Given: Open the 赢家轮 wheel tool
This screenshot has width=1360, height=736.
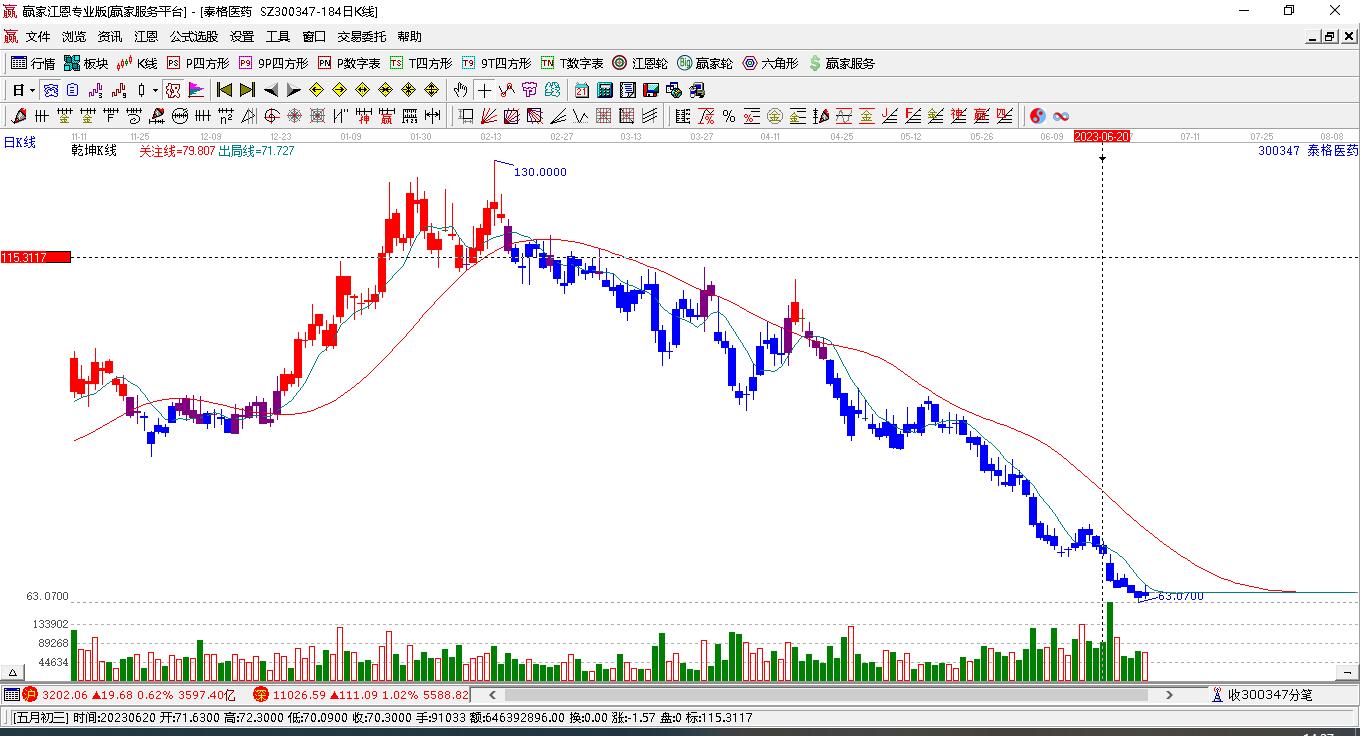Looking at the screenshot, I should coord(705,63).
